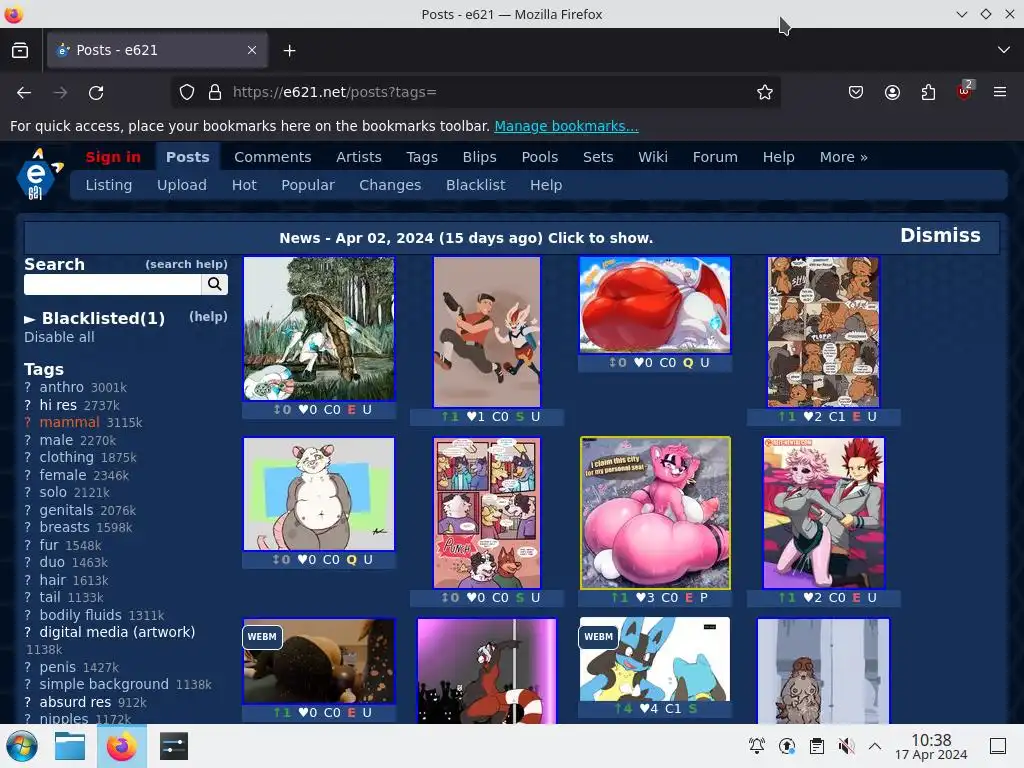1024x768 pixels.
Task: Click the uBlock Origin extension icon
Action: click(965, 91)
